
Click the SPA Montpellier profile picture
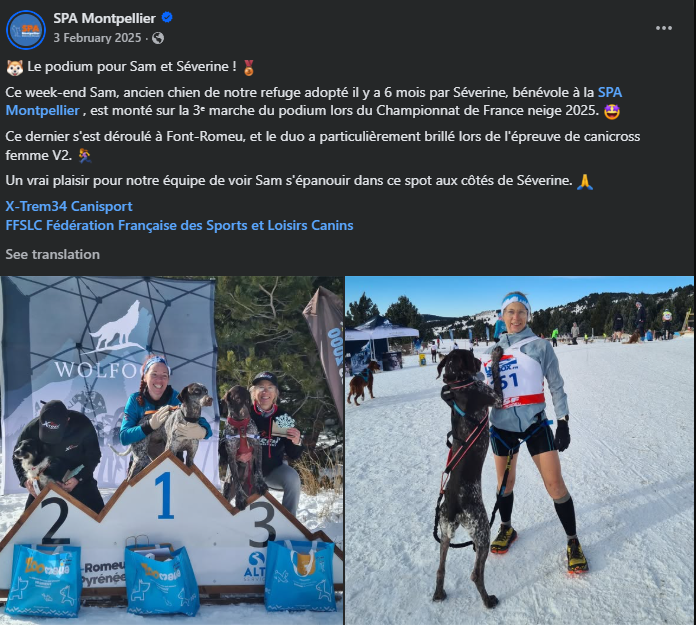26,30
